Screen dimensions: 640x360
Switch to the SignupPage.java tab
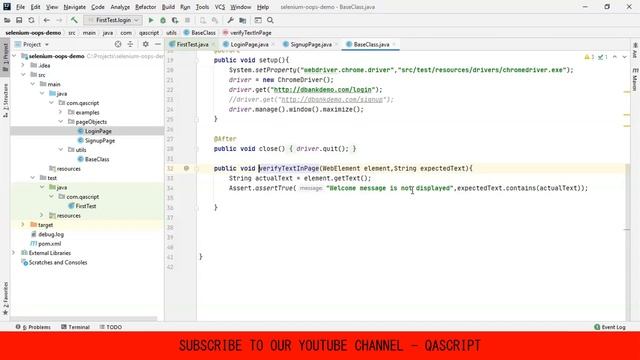pyautogui.click(x=311, y=44)
